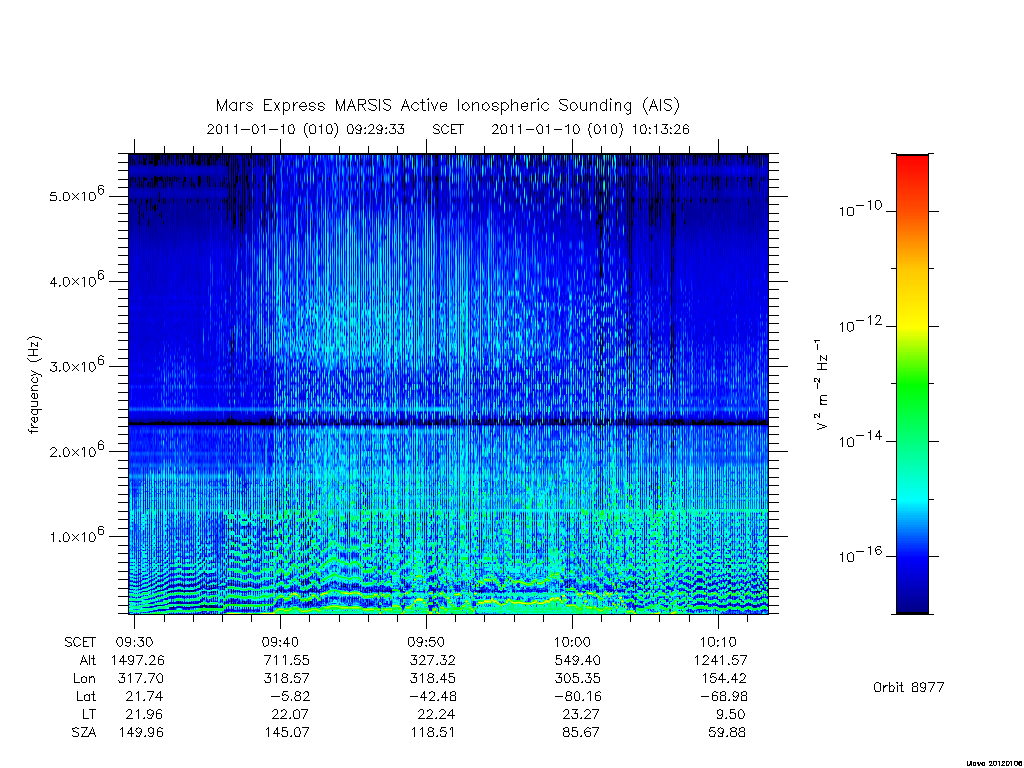Image resolution: width=1024 pixels, height=768 pixels.
Task: Click the red top of the colorbar
Action: pyautogui.click(x=912, y=167)
